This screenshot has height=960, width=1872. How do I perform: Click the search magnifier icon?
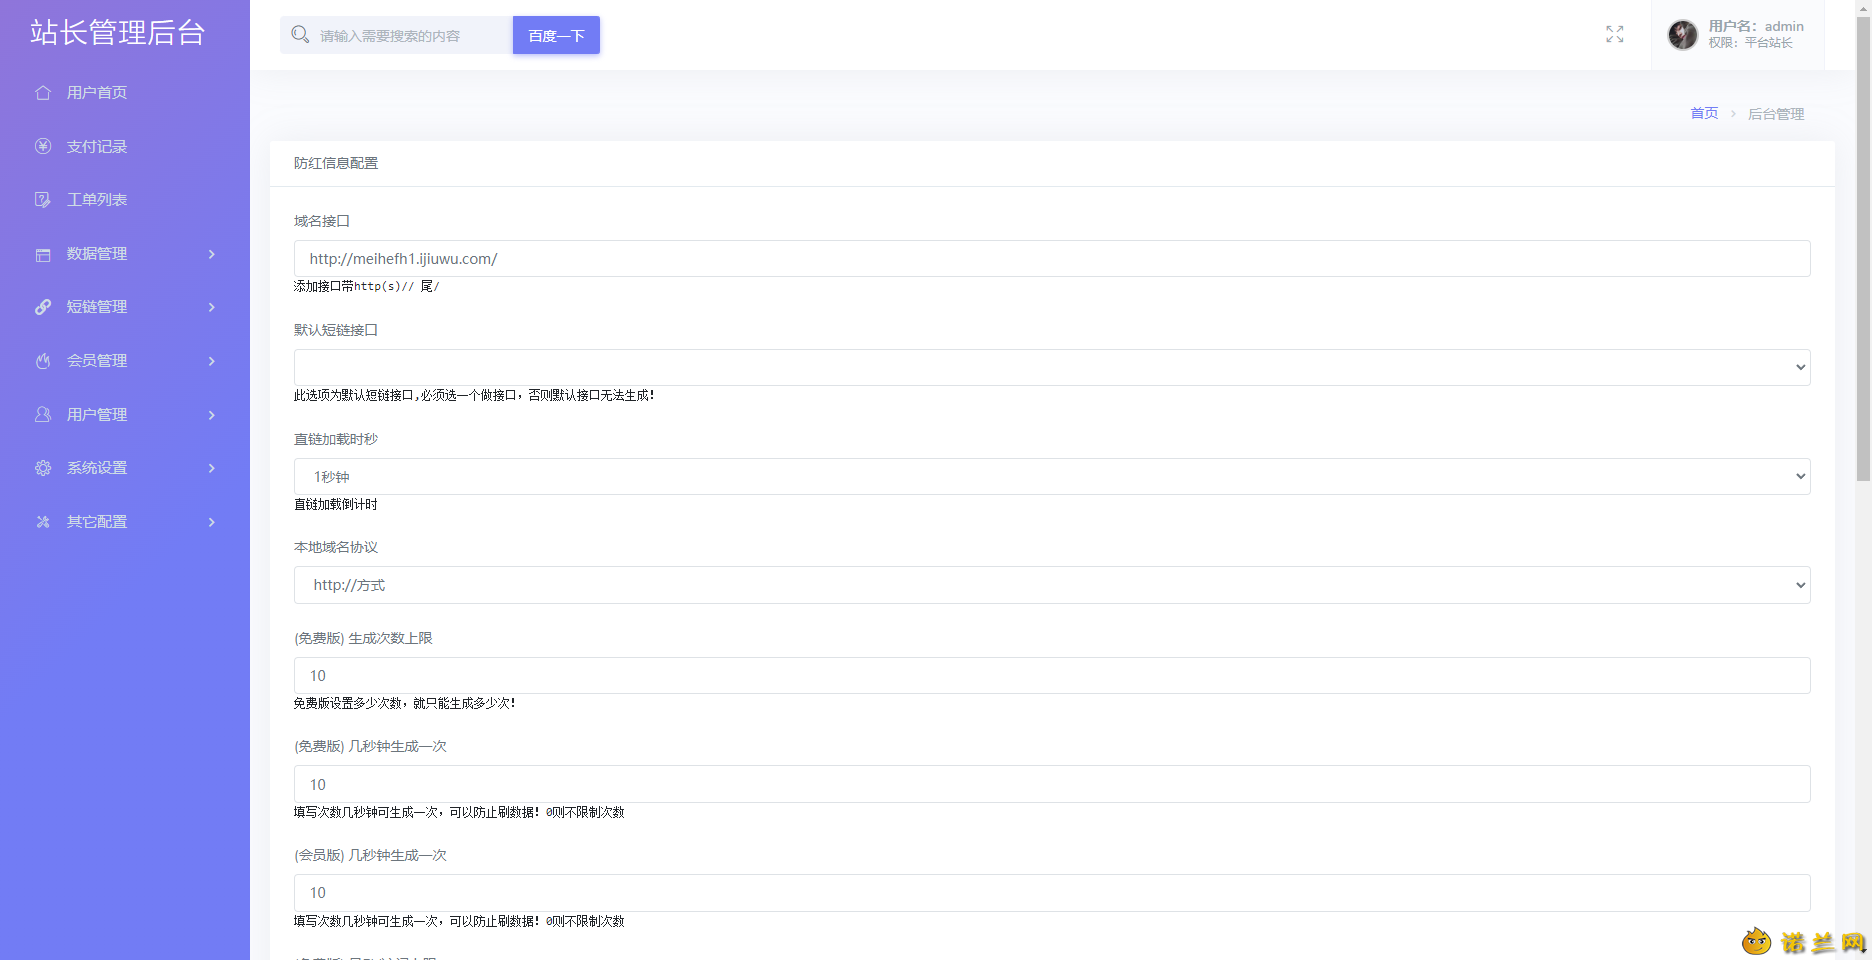click(x=300, y=35)
